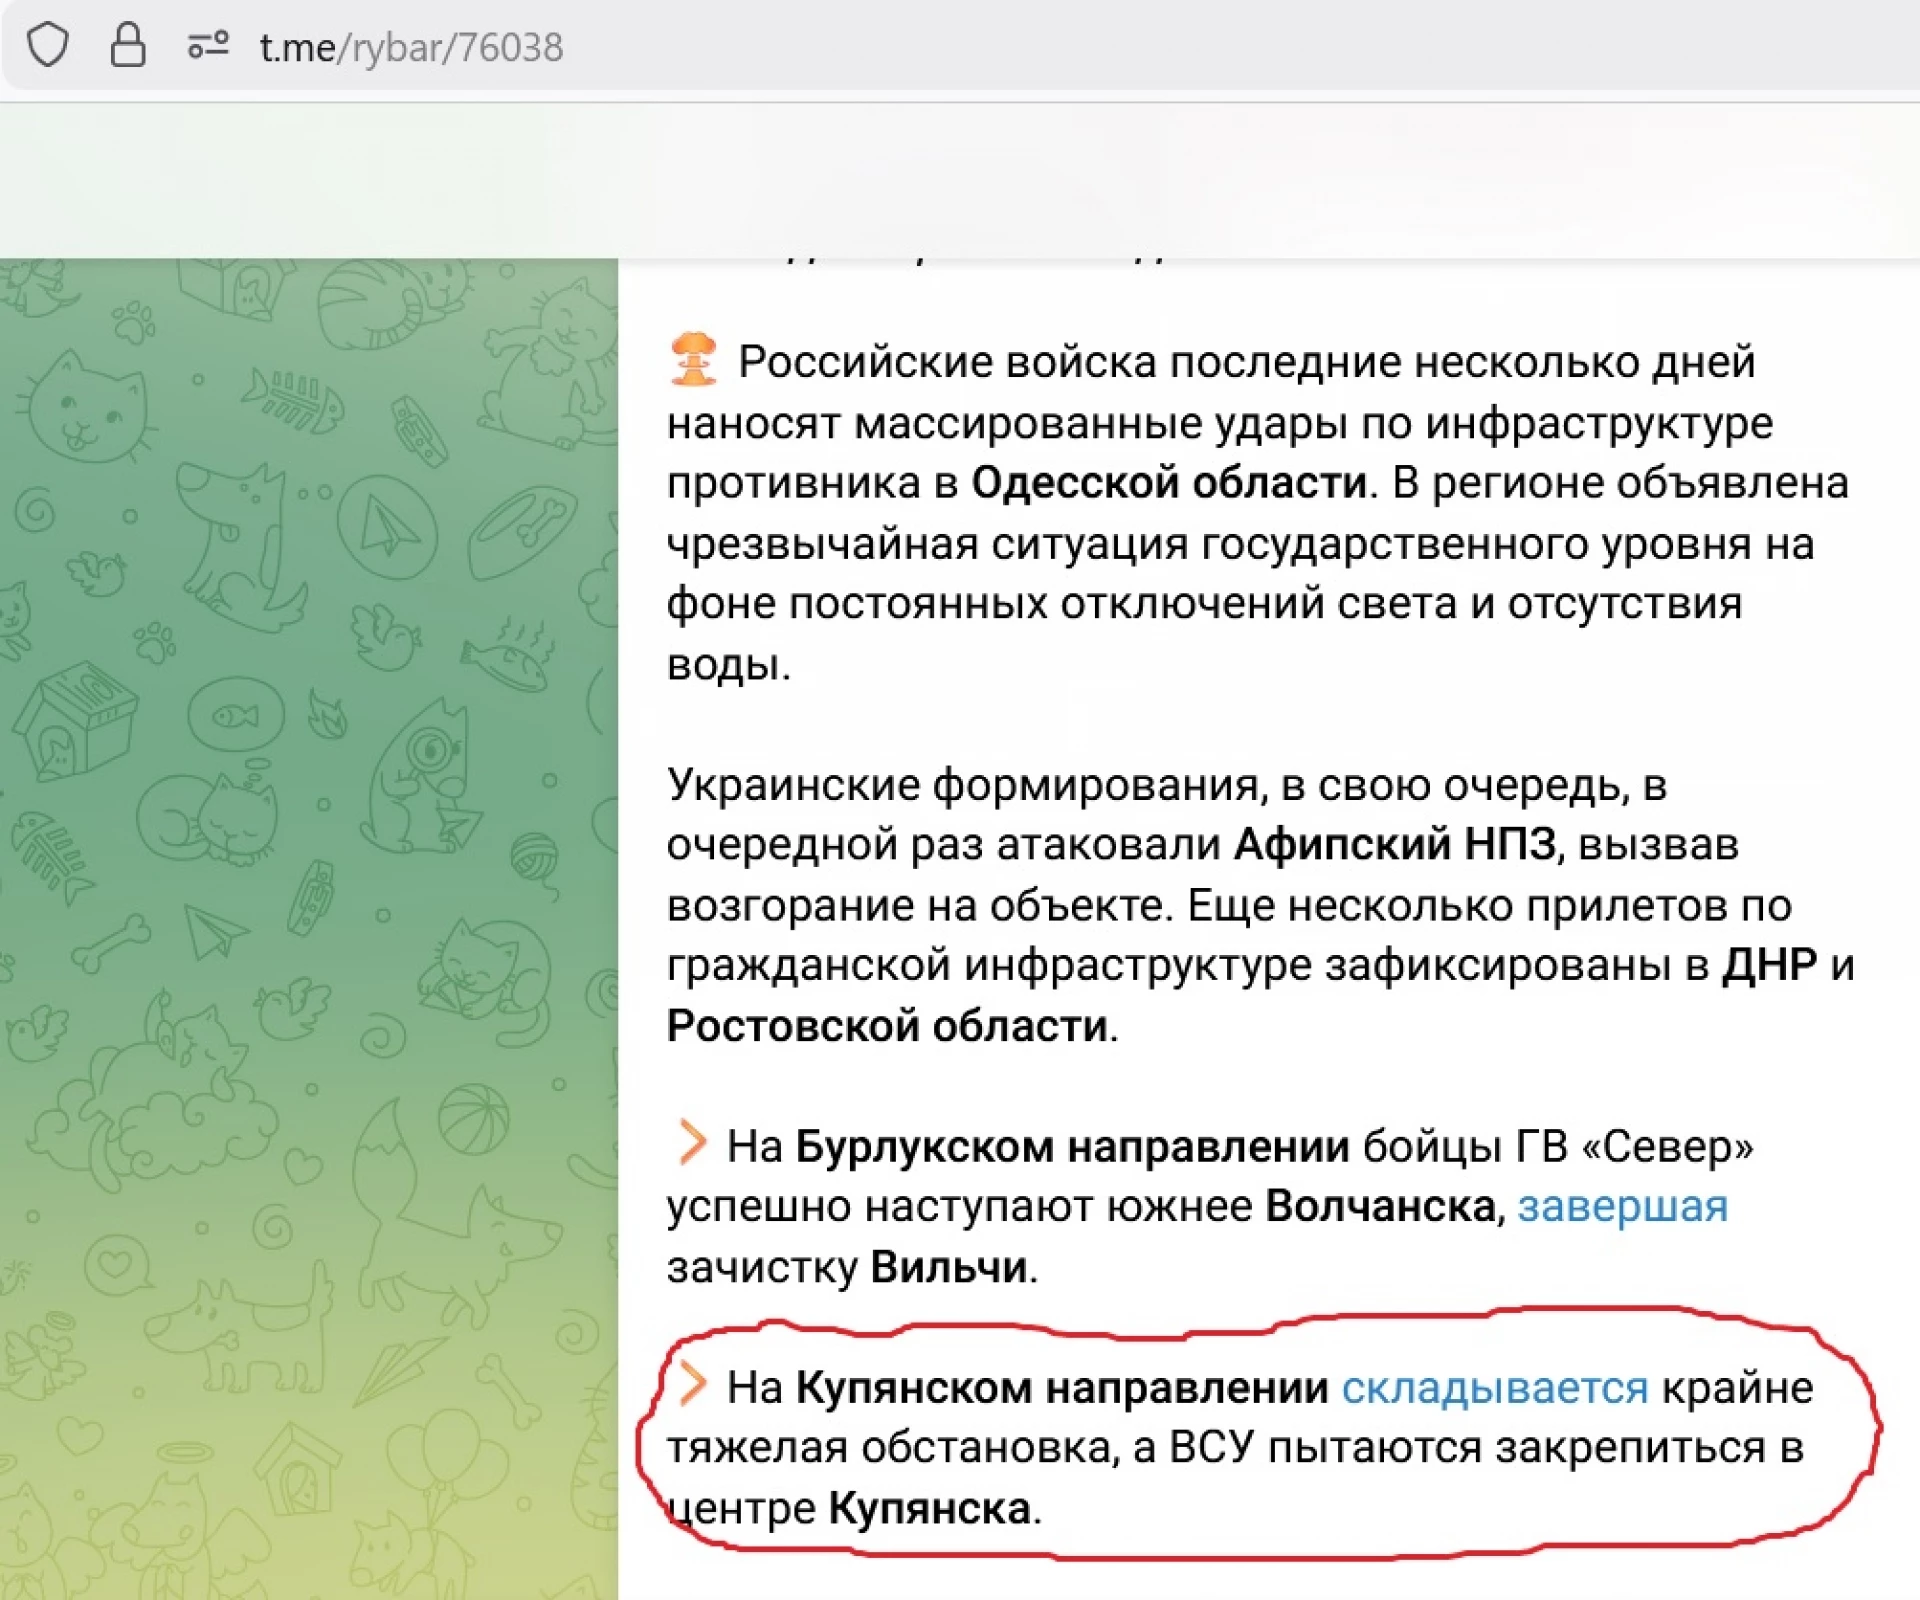
Task: Click bold text "Одесской области"
Action: pos(1168,483)
